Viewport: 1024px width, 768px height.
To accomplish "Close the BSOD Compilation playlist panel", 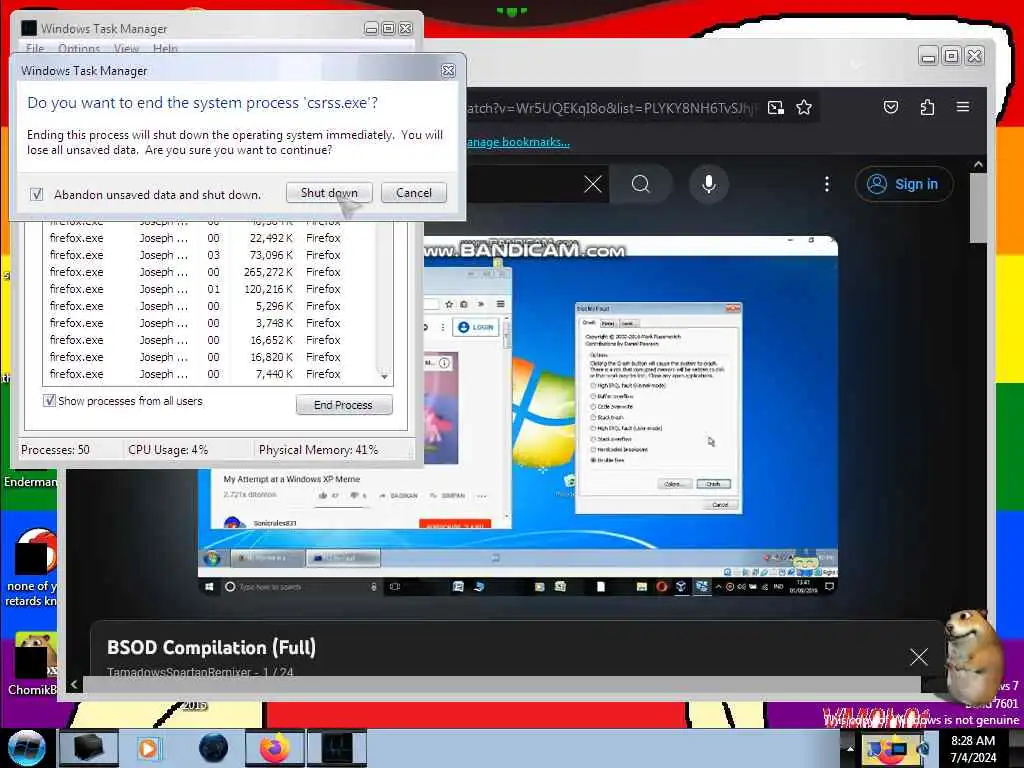I will click(x=919, y=656).
